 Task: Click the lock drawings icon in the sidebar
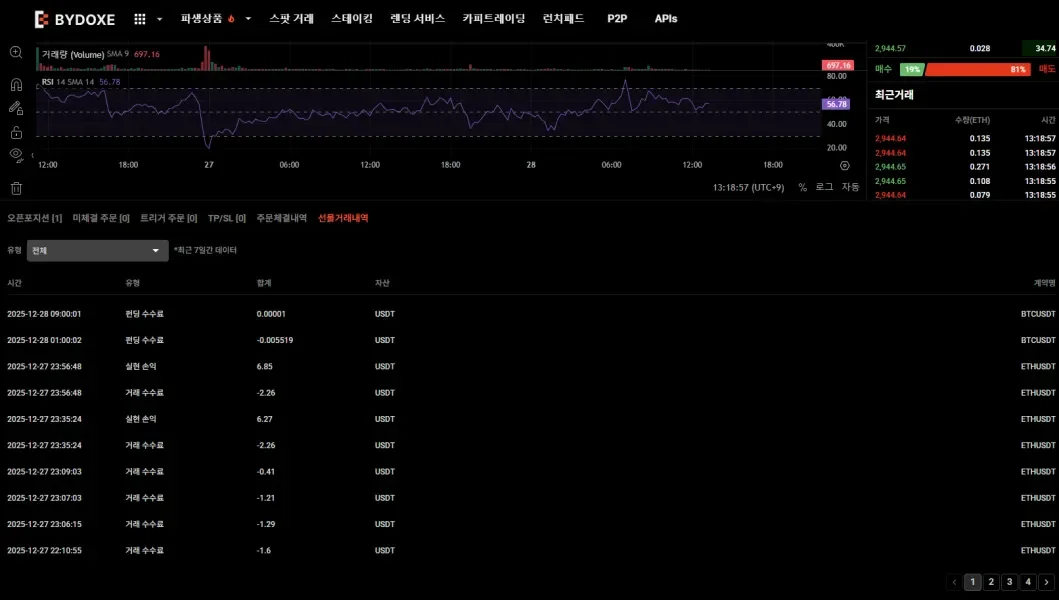click(x=15, y=133)
